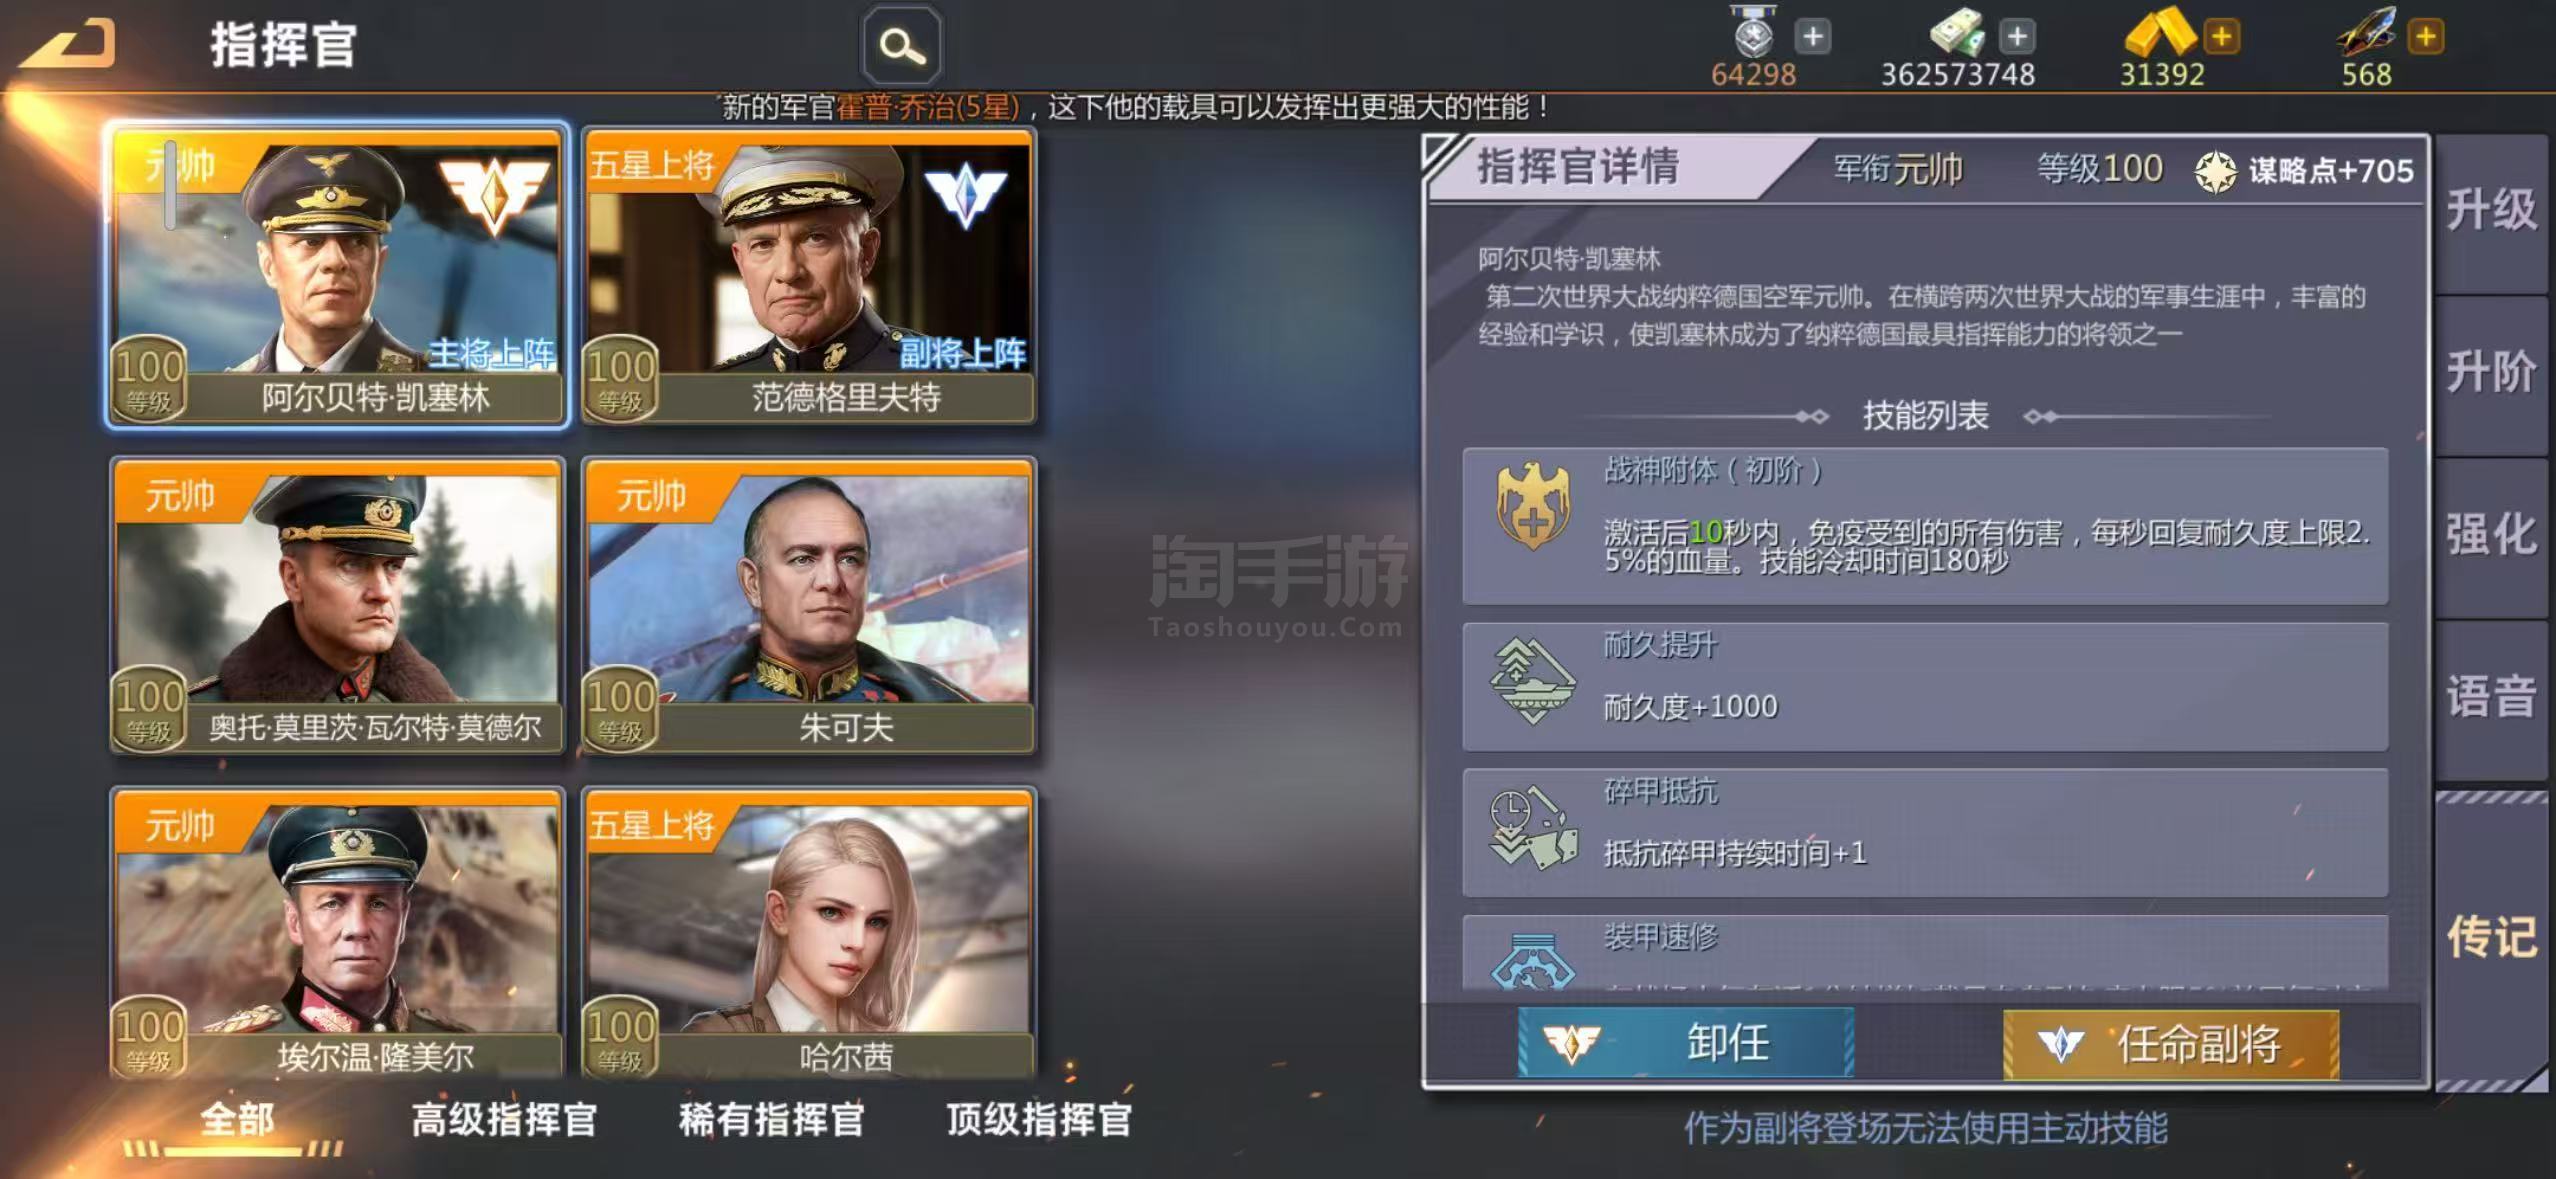Select the 全部 commander filter tab
This screenshot has width=2556, height=1179.
coord(236,1119)
